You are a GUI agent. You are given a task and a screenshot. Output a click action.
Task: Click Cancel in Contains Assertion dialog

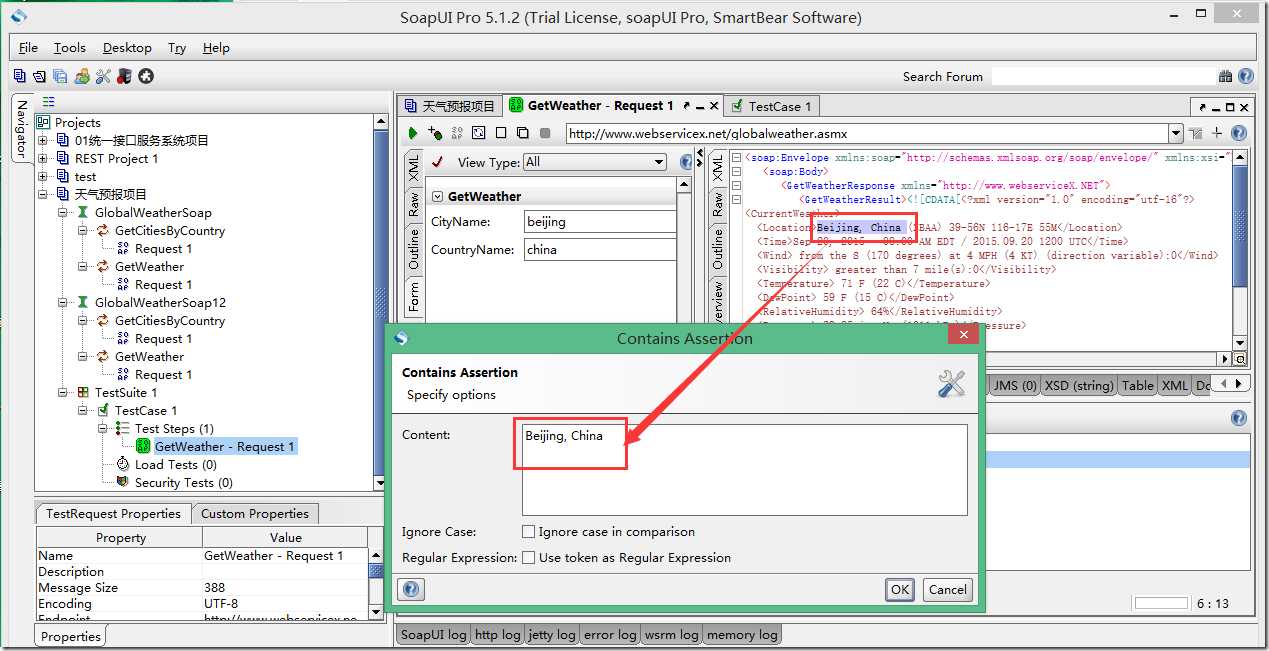point(947,590)
